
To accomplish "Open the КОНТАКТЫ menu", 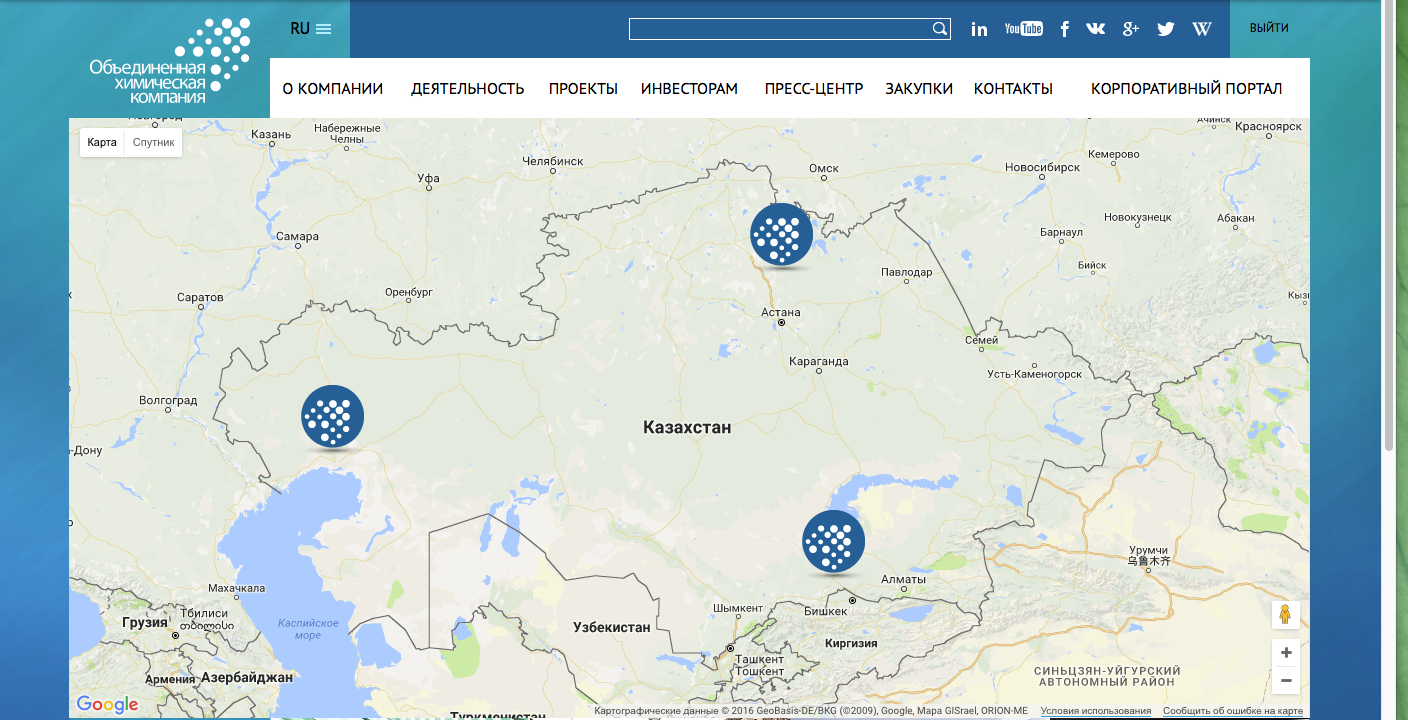I will pos(1013,89).
